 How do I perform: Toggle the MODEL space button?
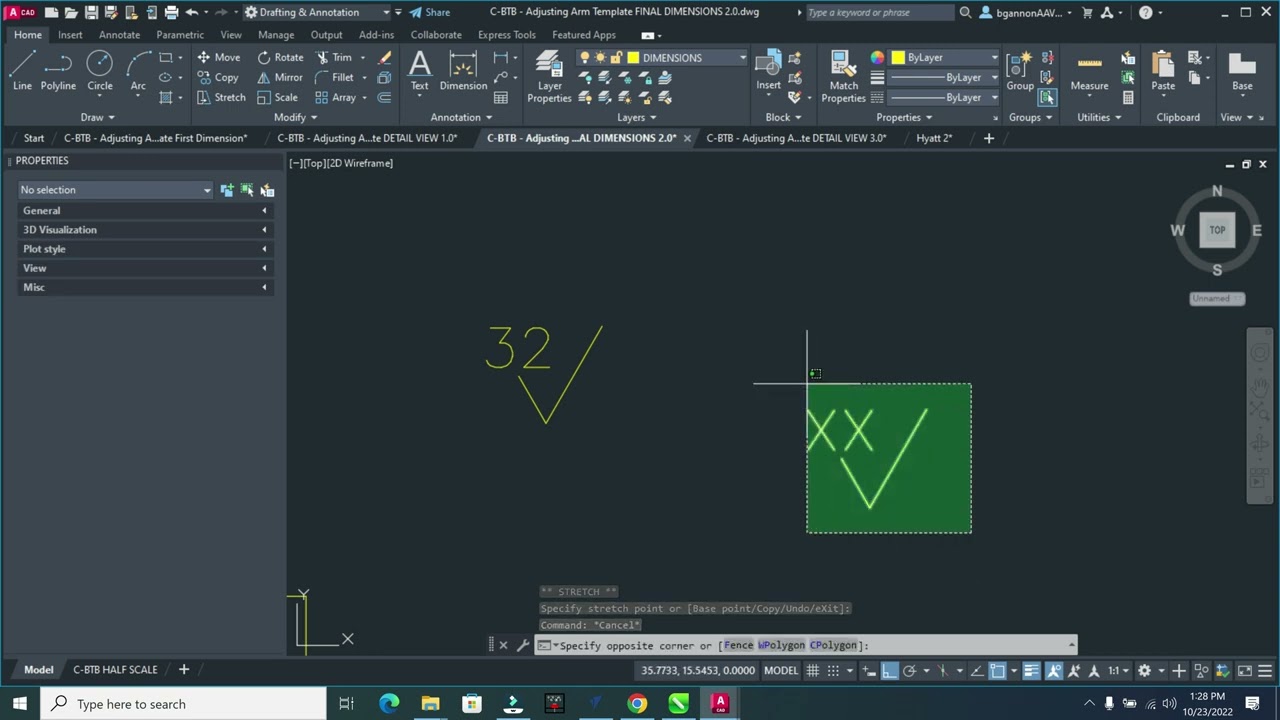click(781, 671)
